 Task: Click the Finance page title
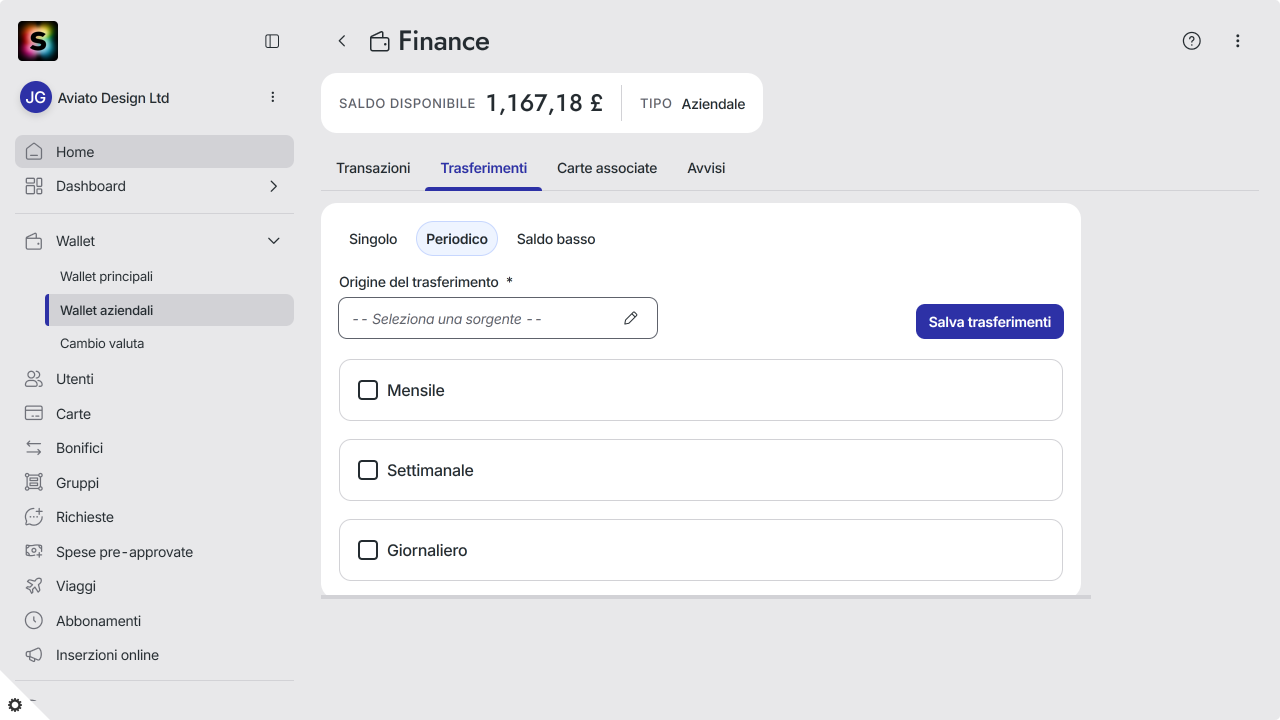(444, 41)
